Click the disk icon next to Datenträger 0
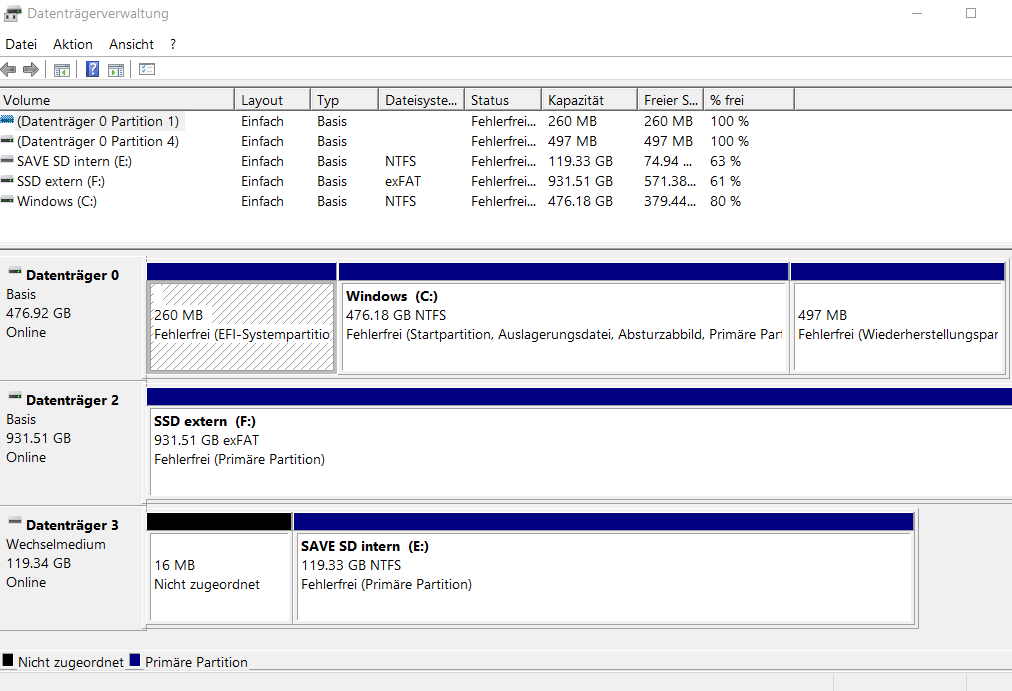Image resolution: width=1012 pixels, height=691 pixels. click(x=15, y=272)
